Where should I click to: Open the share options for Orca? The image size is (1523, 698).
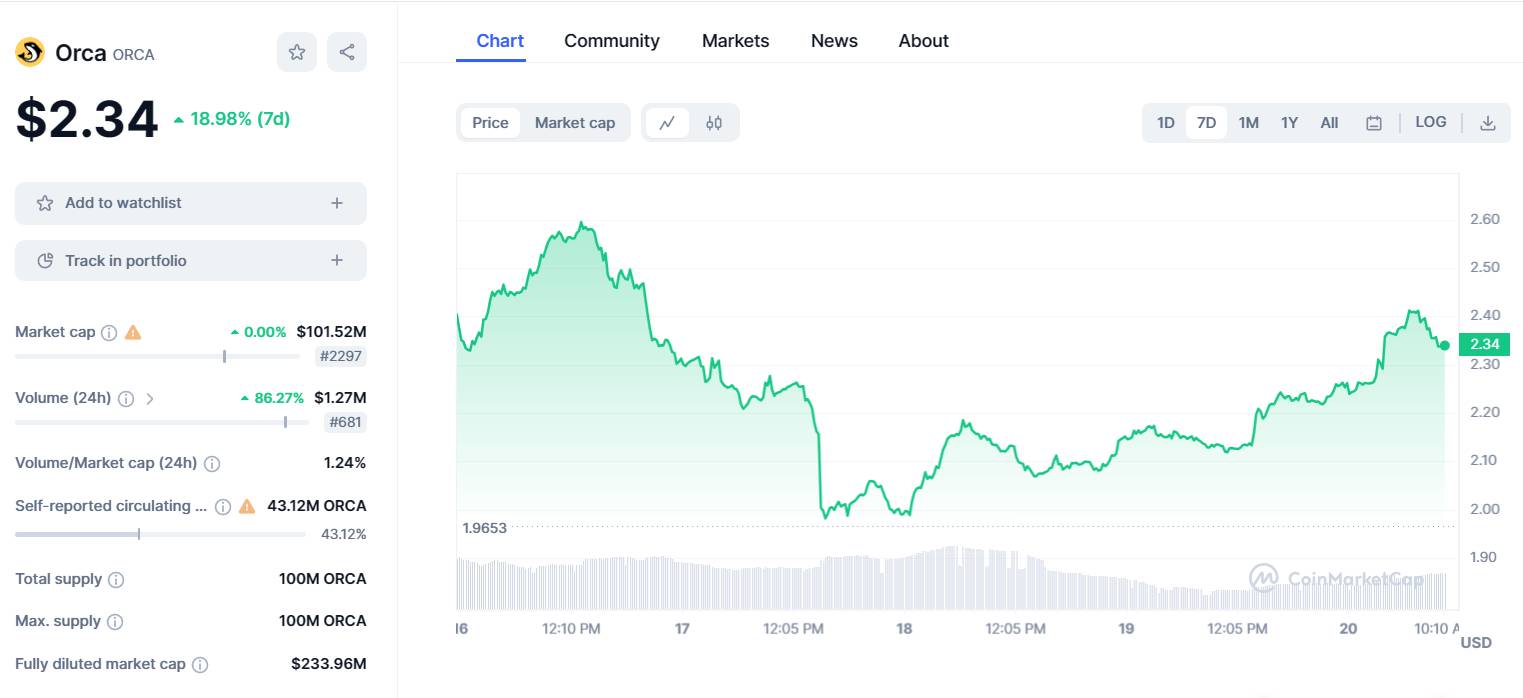click(347, 52)
